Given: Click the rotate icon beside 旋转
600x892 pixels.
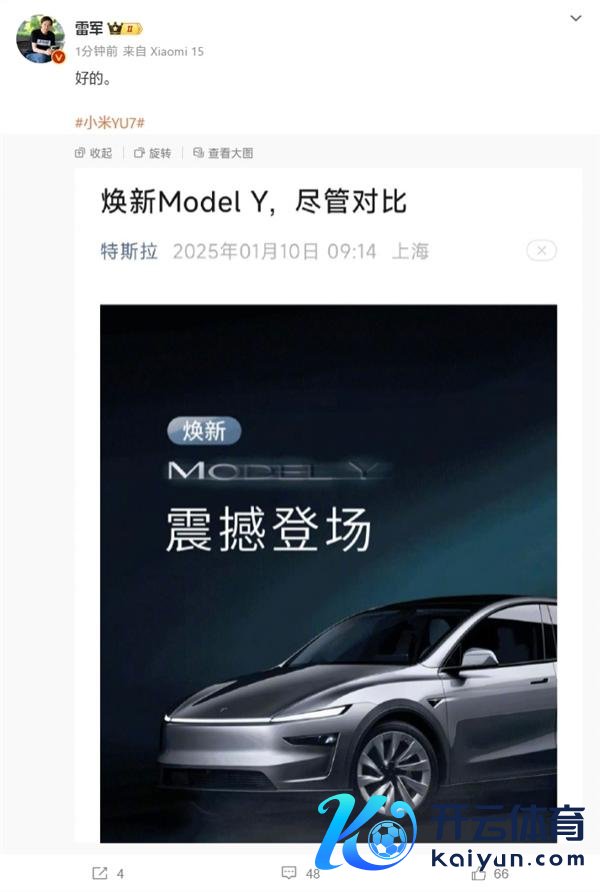Looking at the screenshot, I should coord(139,153).
